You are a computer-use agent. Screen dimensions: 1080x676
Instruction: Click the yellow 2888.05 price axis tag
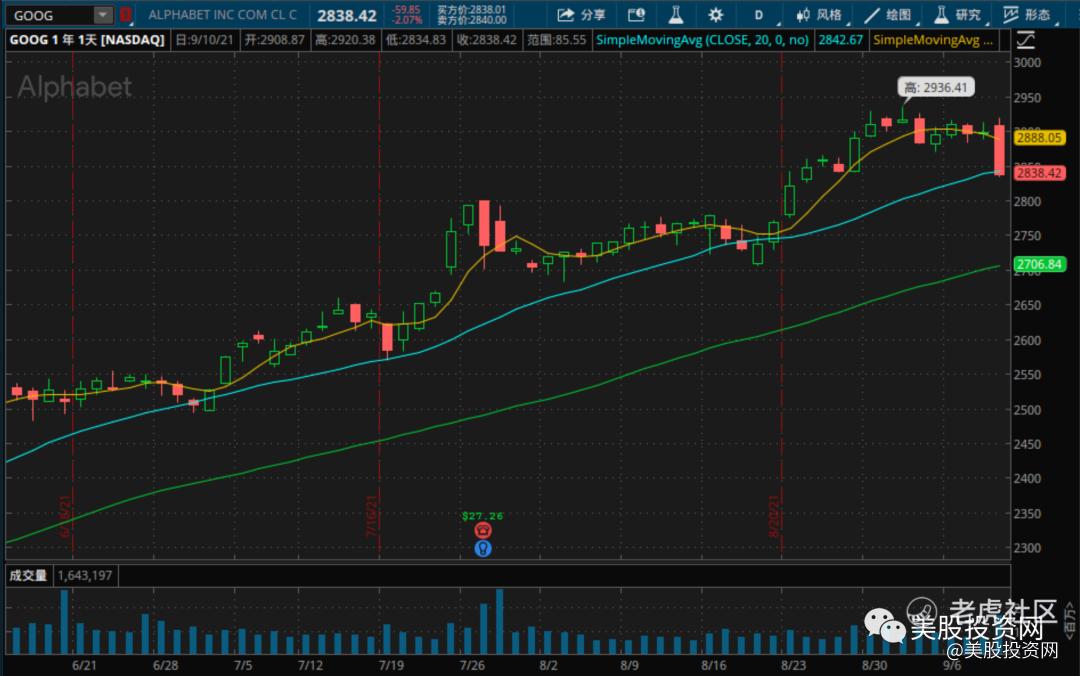[x=1039, y=138]
